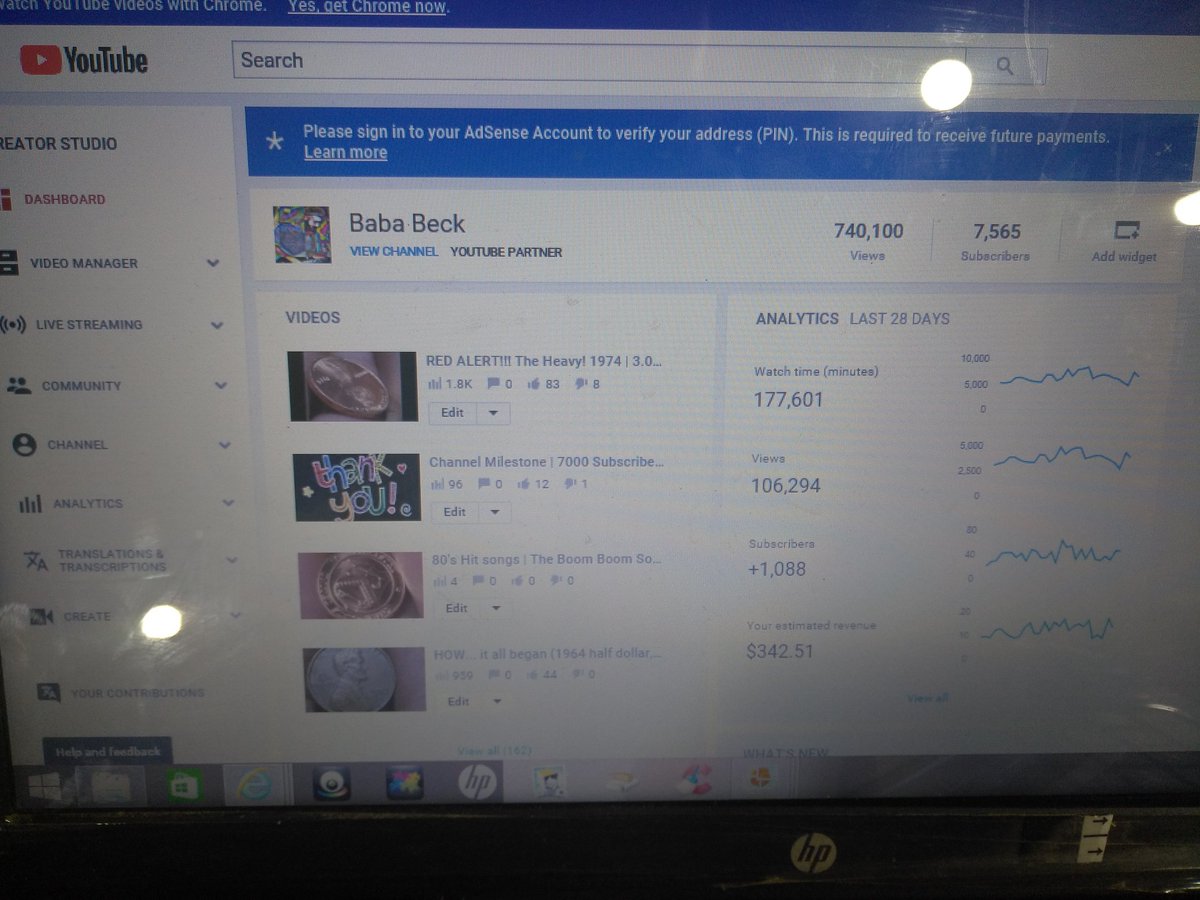Open Live Streaming section
Image resolution: width=1200 pixels, height=900 pixels.
coord(89,324)
